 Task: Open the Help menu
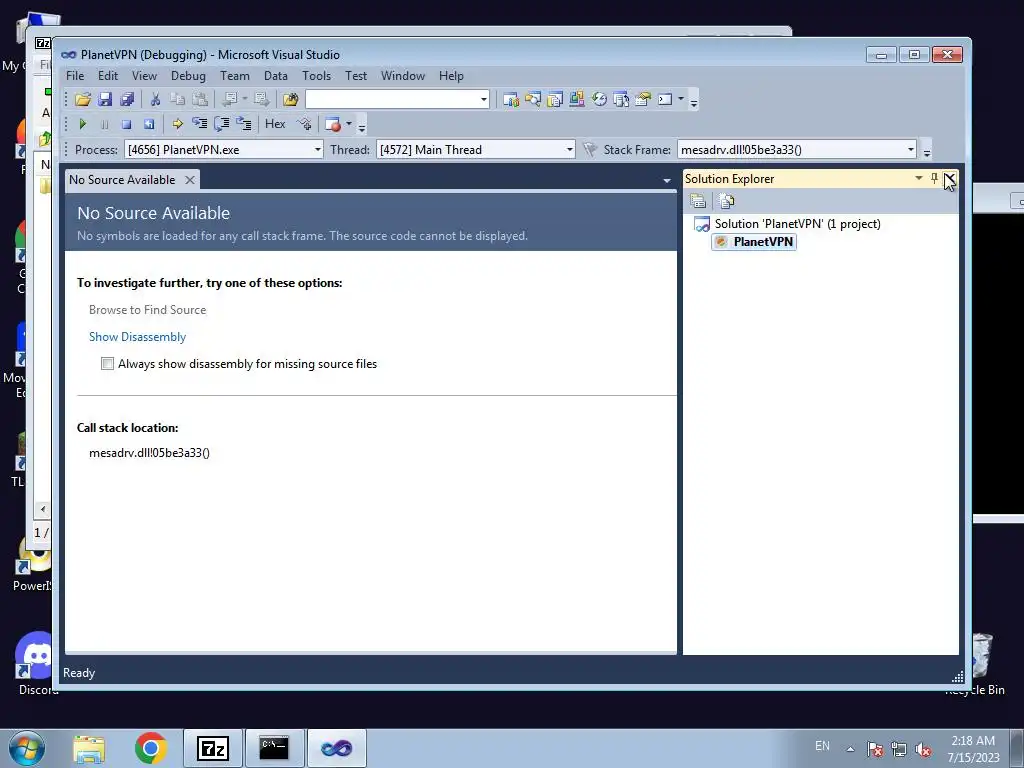tap(451, 76)
